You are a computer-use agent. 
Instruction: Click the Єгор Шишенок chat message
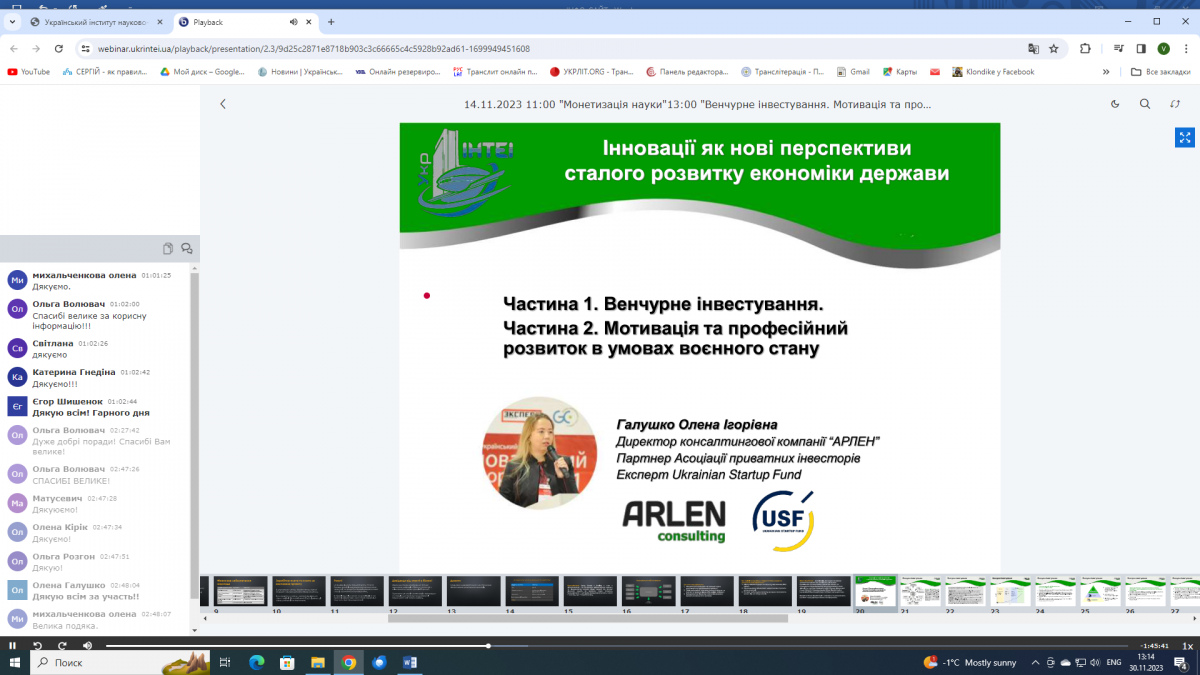(91, 413)
